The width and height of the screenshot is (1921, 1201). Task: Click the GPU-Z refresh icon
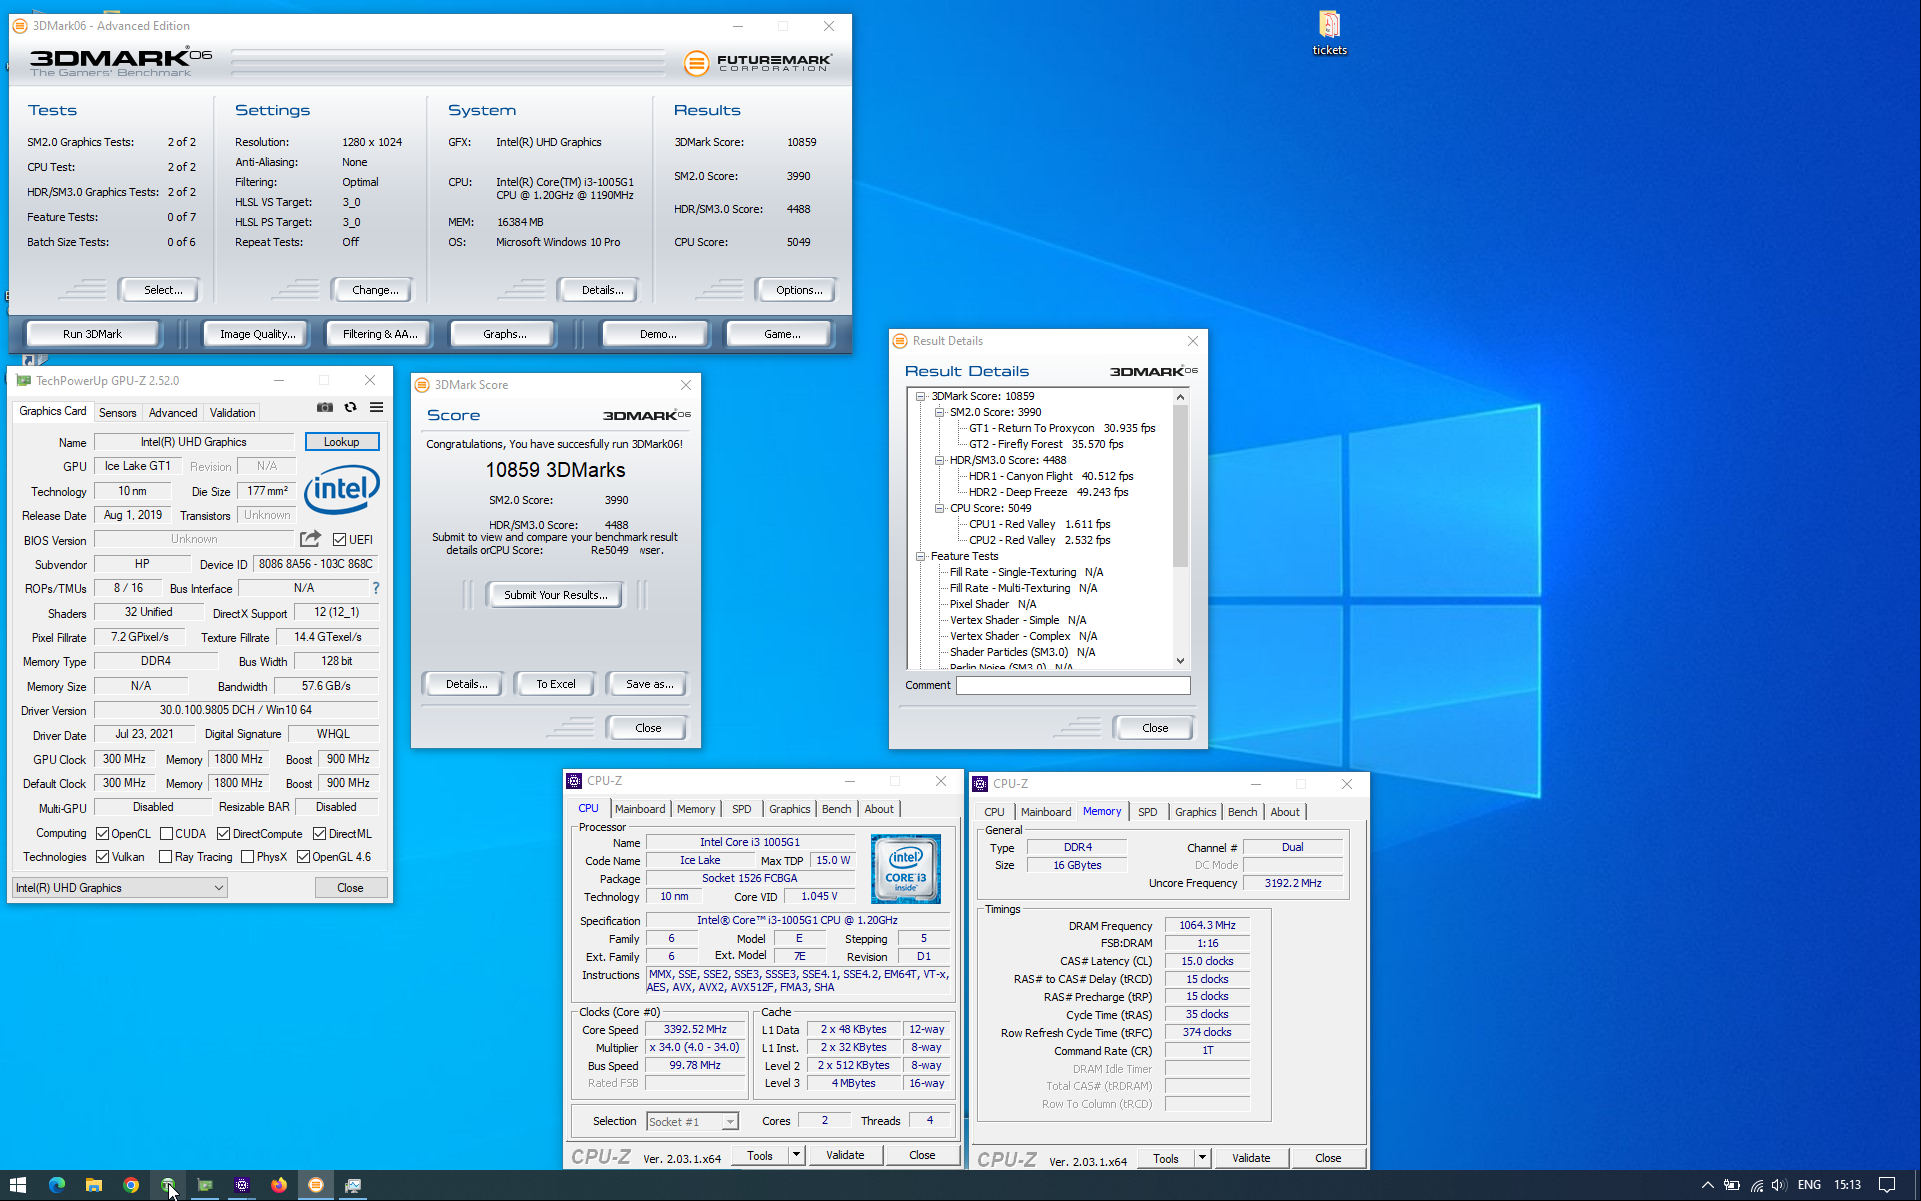[x=350, y=407]
